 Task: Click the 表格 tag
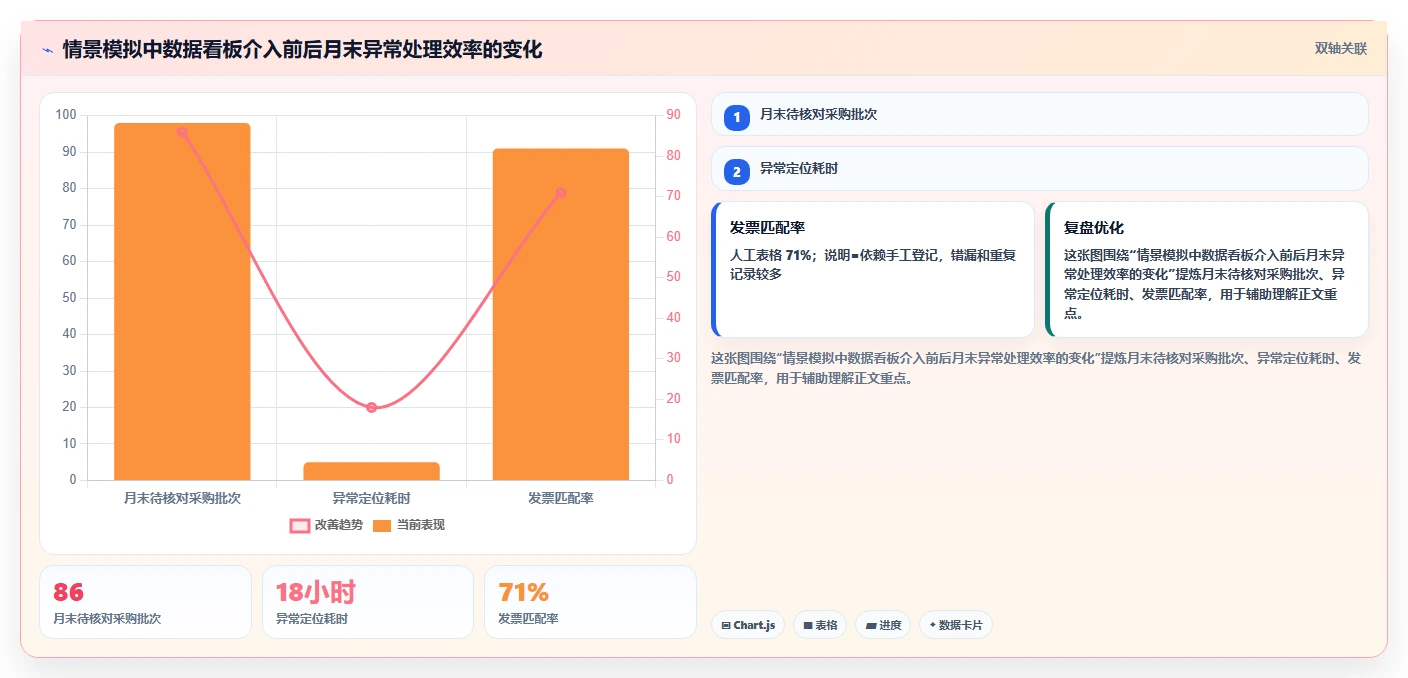pyautogui.click(x=820, y=625)
